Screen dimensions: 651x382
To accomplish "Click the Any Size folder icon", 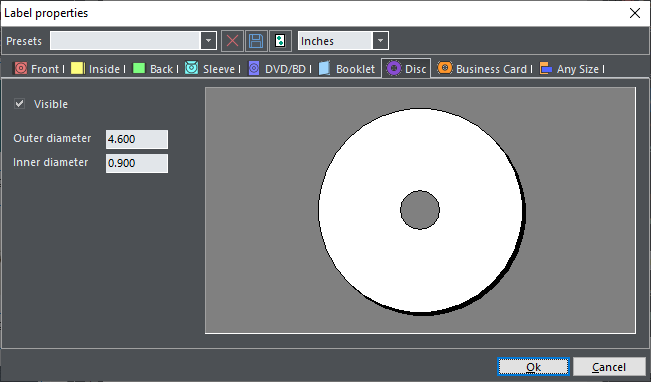I will click(546, 68).
